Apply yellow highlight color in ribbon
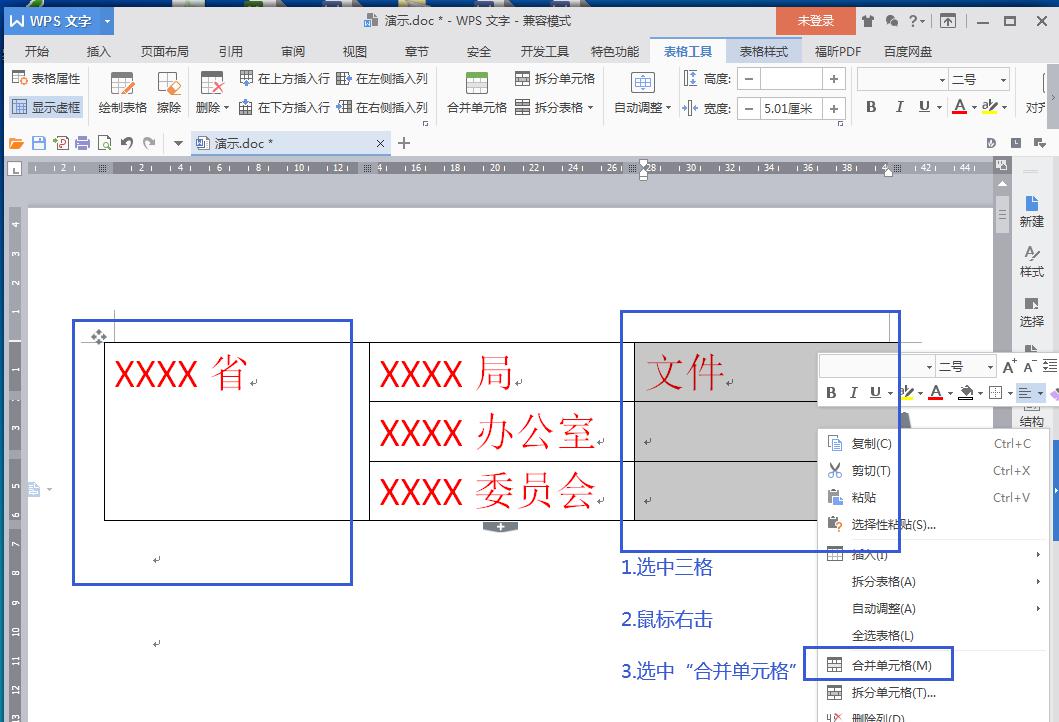 pyautogui.click(x=989, y=107)
